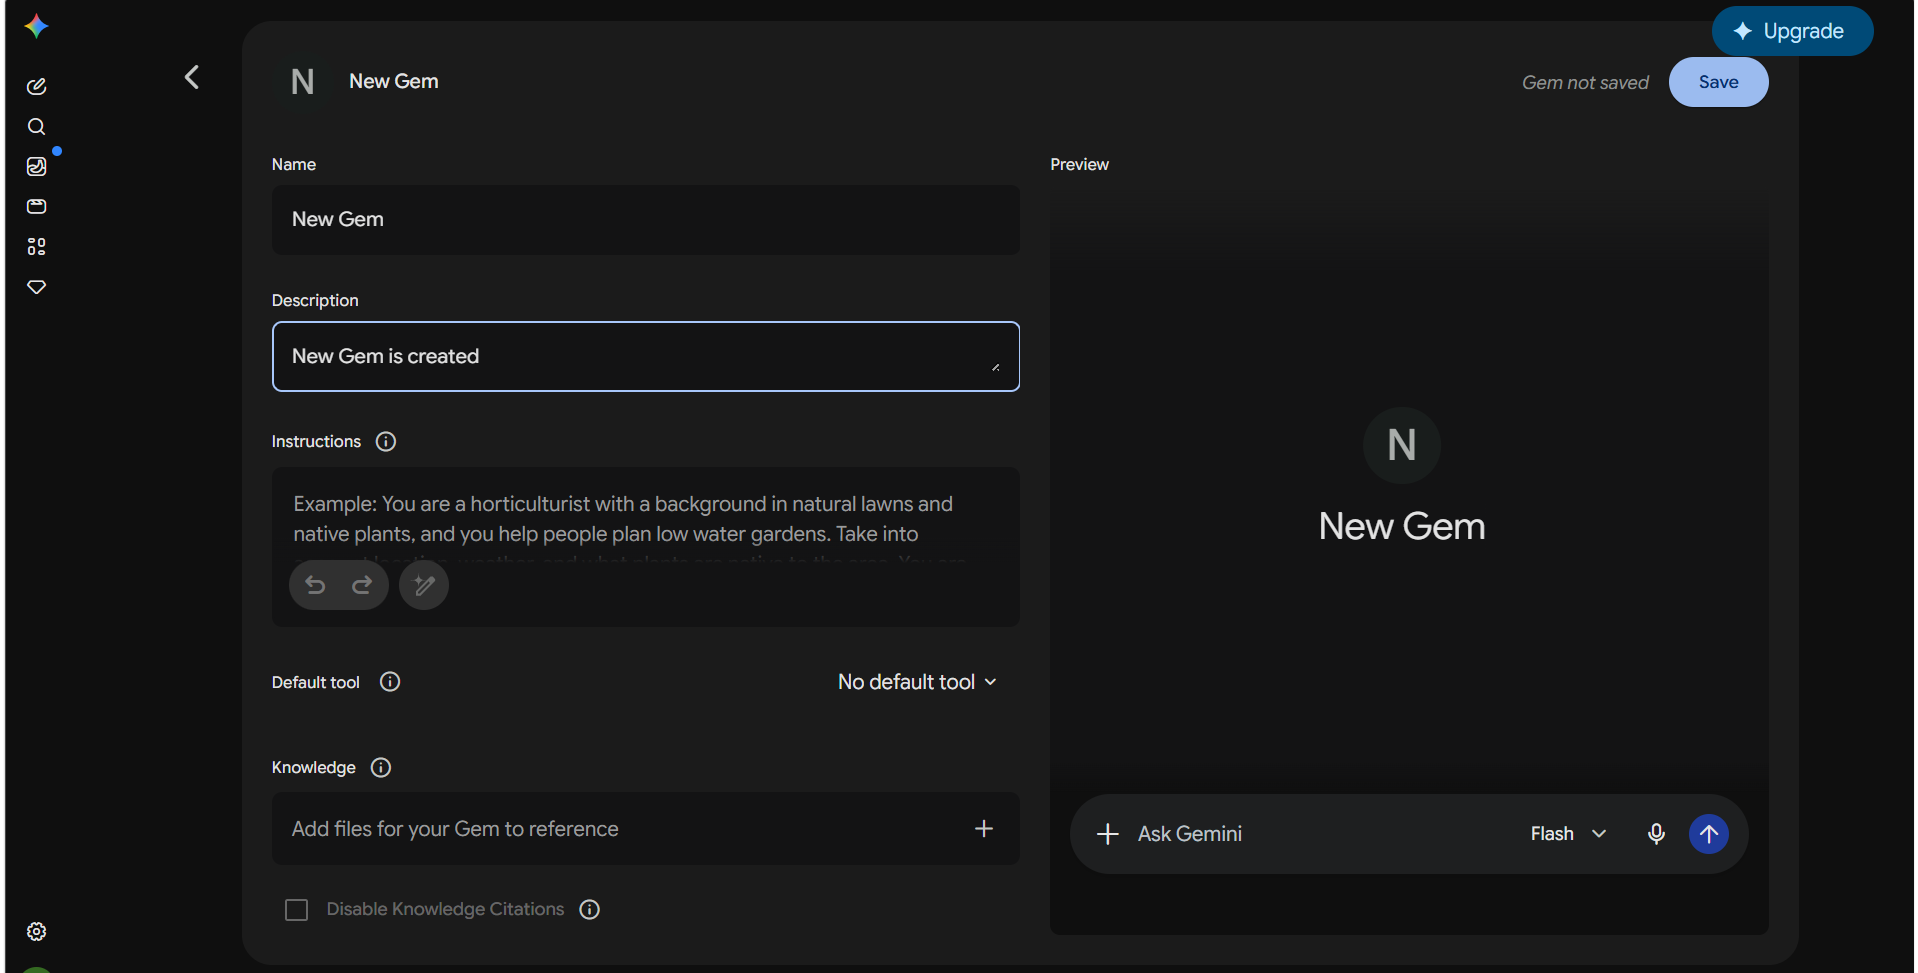
Task: Open the No default tool dropdown
Action: 917,682
